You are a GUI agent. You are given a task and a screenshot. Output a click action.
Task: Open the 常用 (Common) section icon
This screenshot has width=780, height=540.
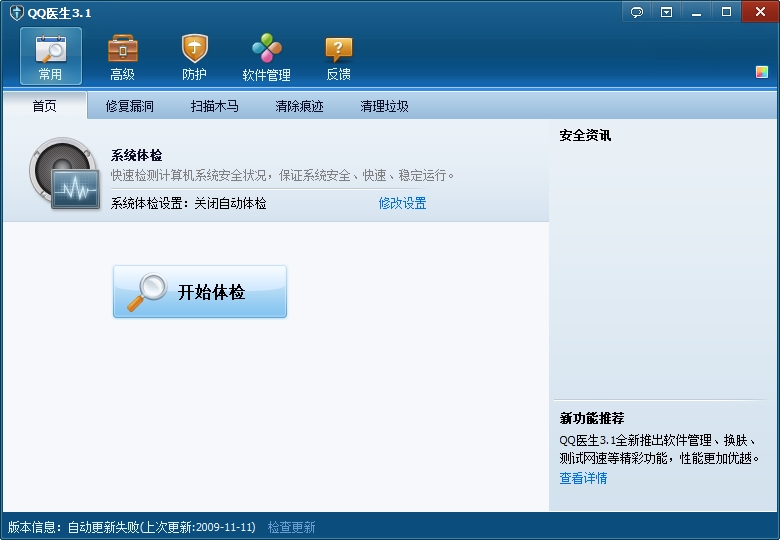[x=51, y=56]
